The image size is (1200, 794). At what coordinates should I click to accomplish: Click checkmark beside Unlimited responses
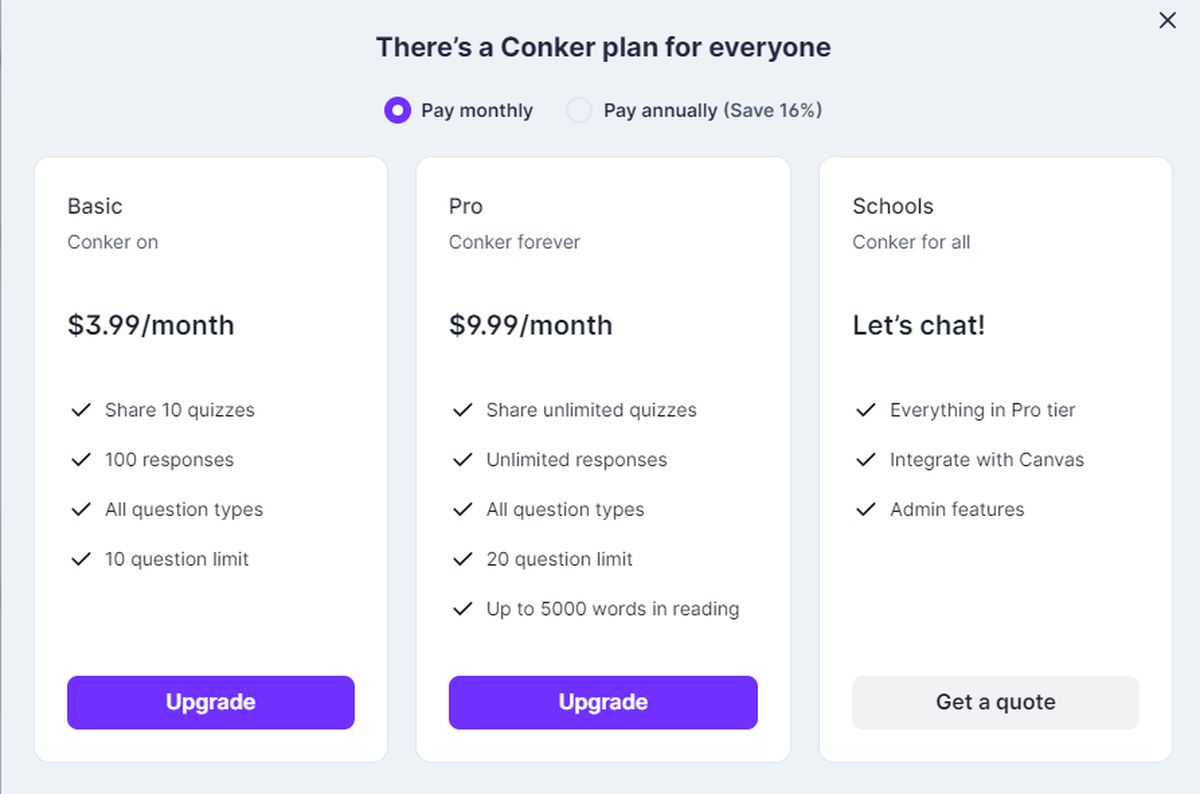click(462, 460)
